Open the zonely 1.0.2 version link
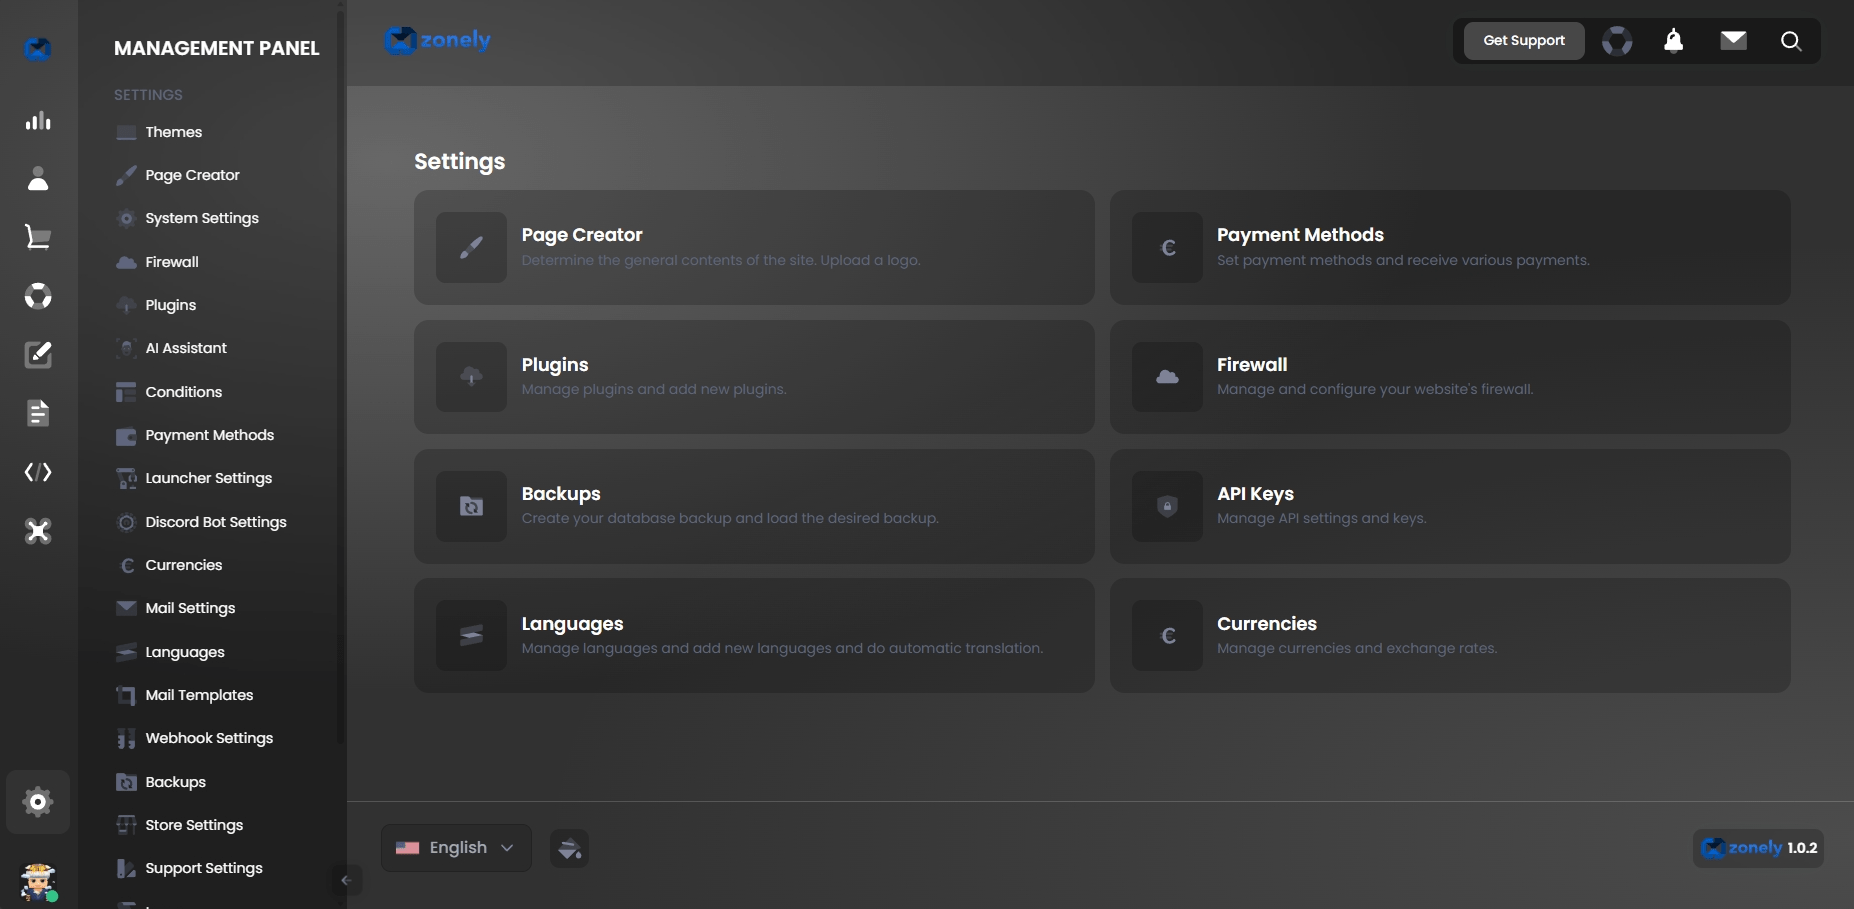 tap(1757, 847)
